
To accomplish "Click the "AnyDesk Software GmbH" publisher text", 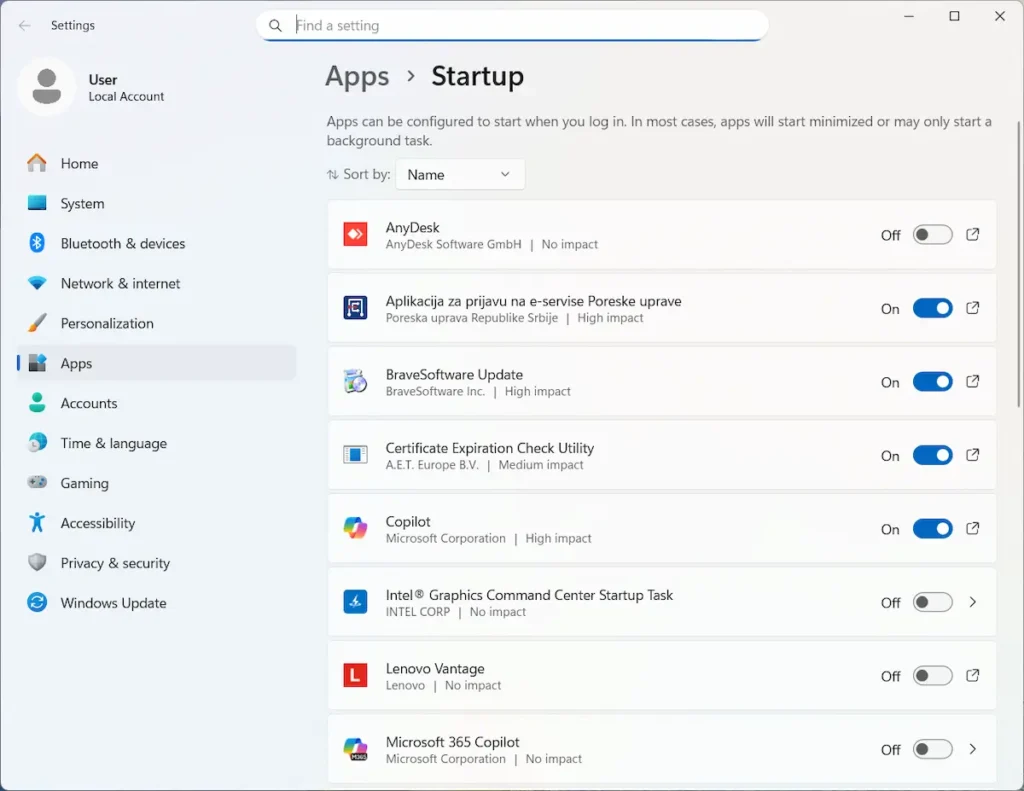I will pyautogui.click(x=453, y=244).
